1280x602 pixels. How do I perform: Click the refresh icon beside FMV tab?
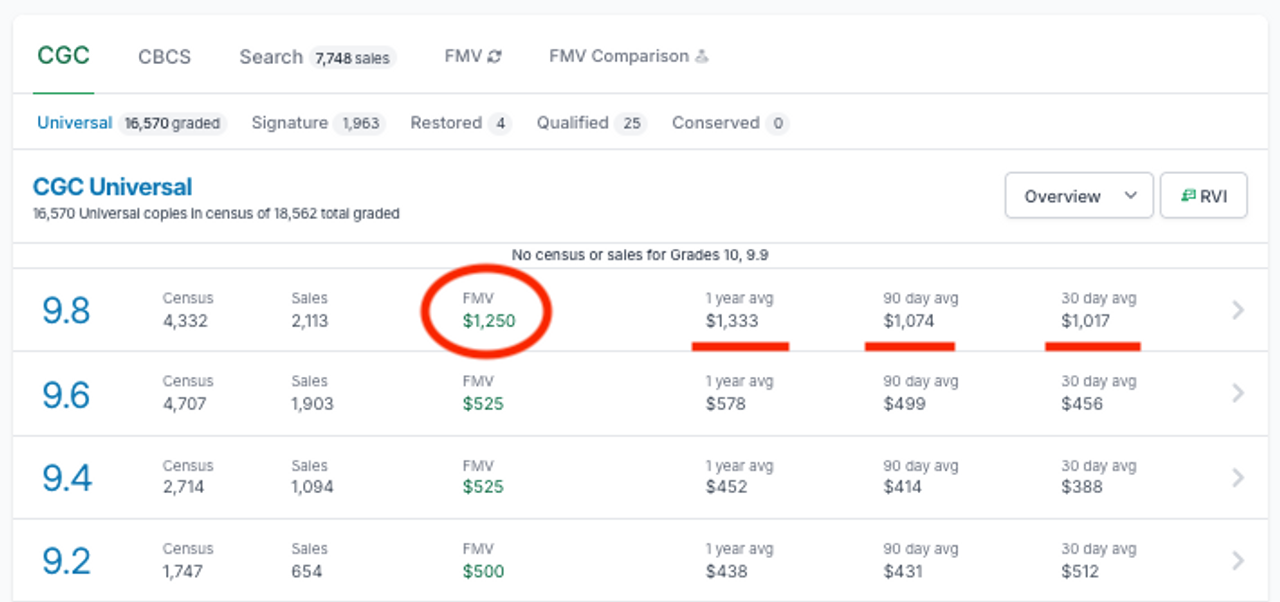coord(494,57)
